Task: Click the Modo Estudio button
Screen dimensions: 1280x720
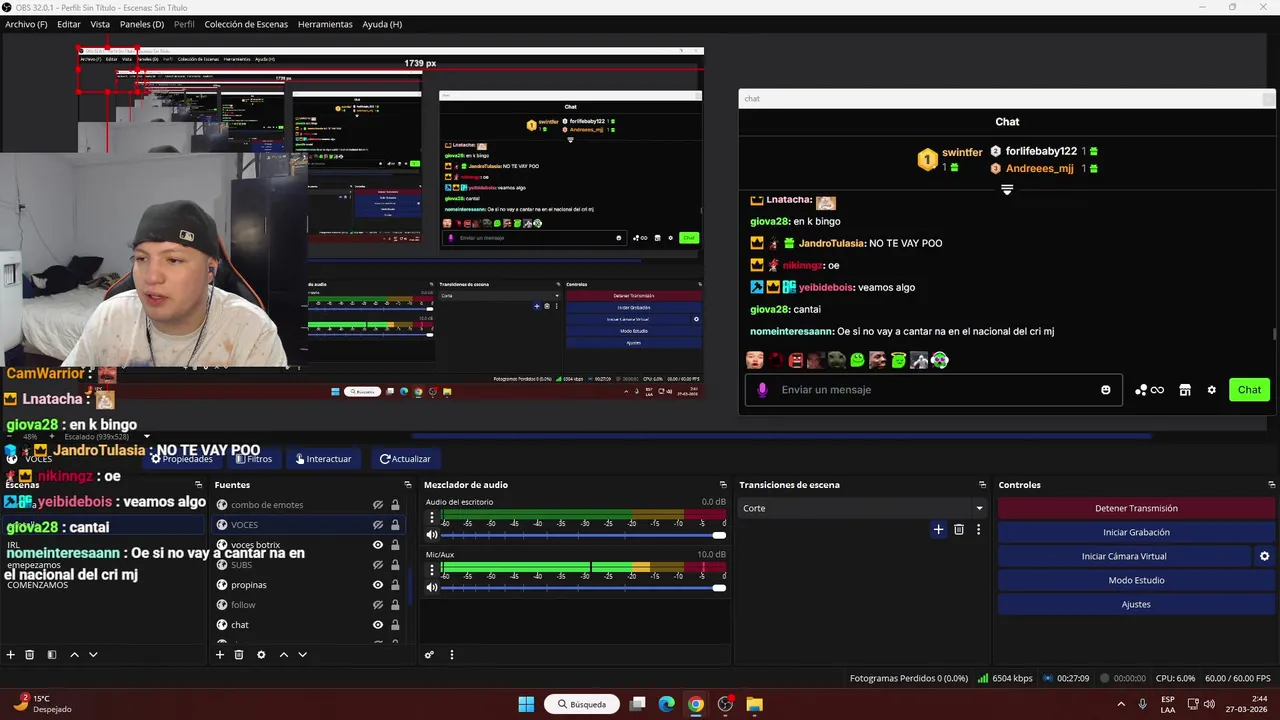Action: pos(1136,580)
